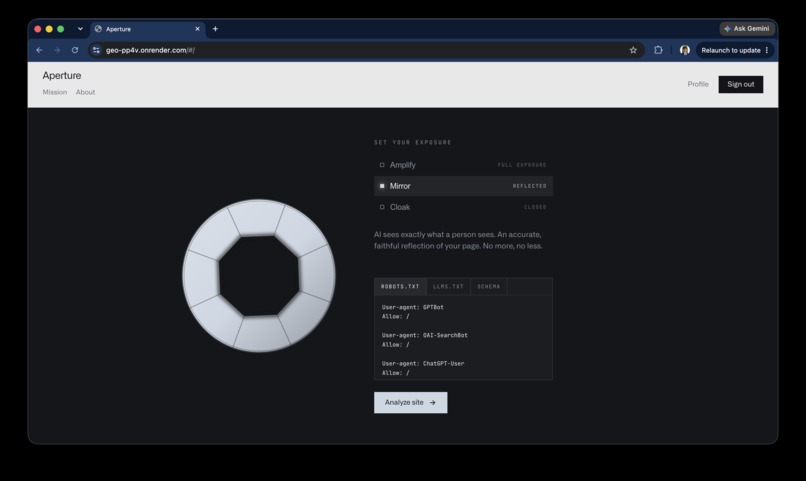This screenshot has width=806, height=481.
Task: Open a new tab with the plus icon
Action: tap(215, 29)
